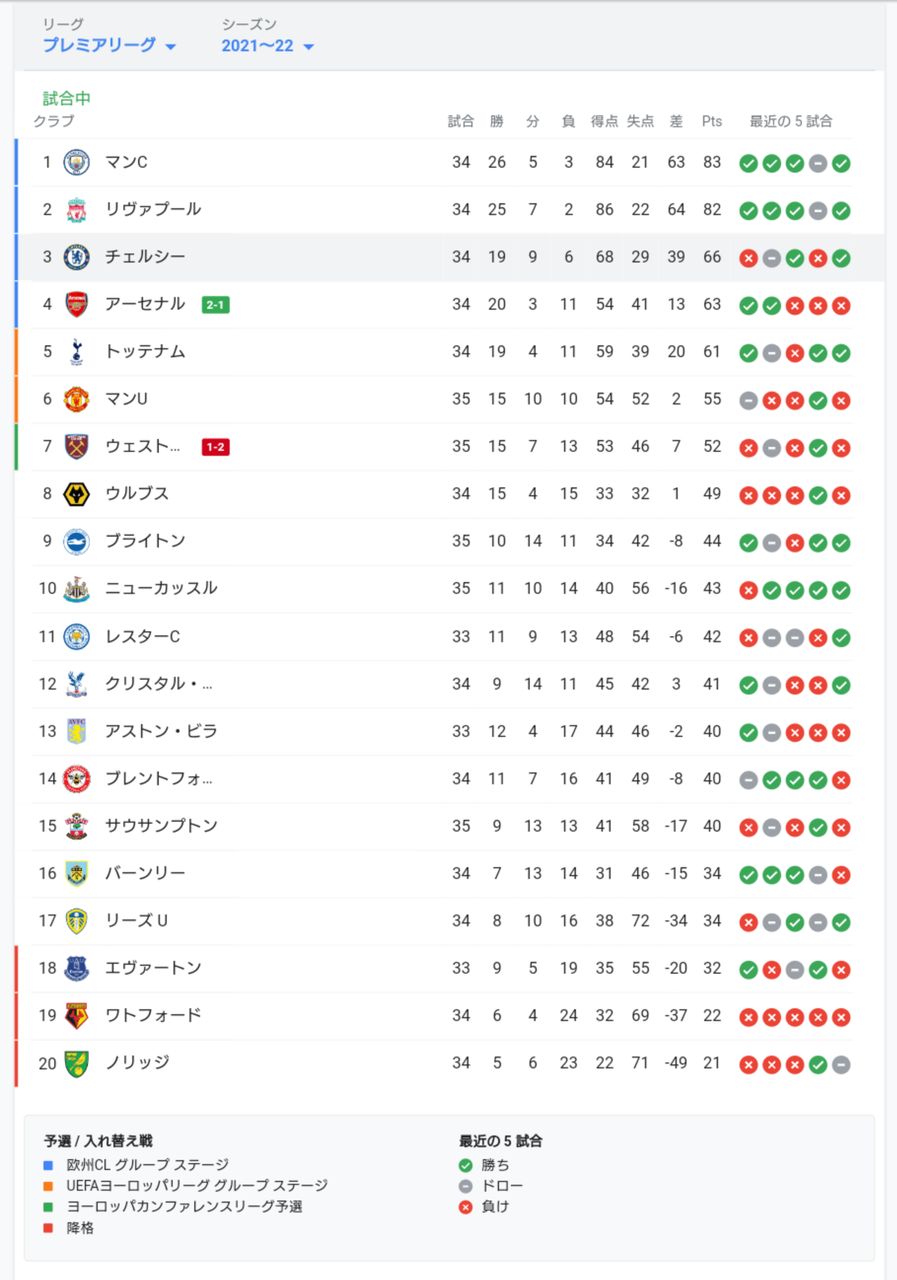Click the Brighton club crest
Screen dimensions: 897x1280
(x=77, y=541)
